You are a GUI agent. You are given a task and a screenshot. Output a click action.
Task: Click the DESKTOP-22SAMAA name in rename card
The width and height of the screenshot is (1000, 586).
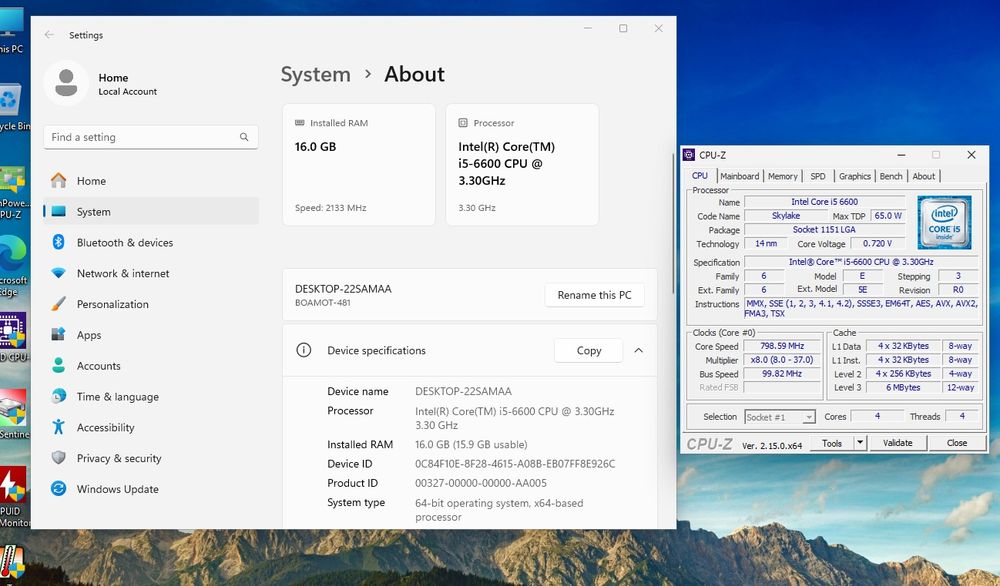tap(343, 288)
